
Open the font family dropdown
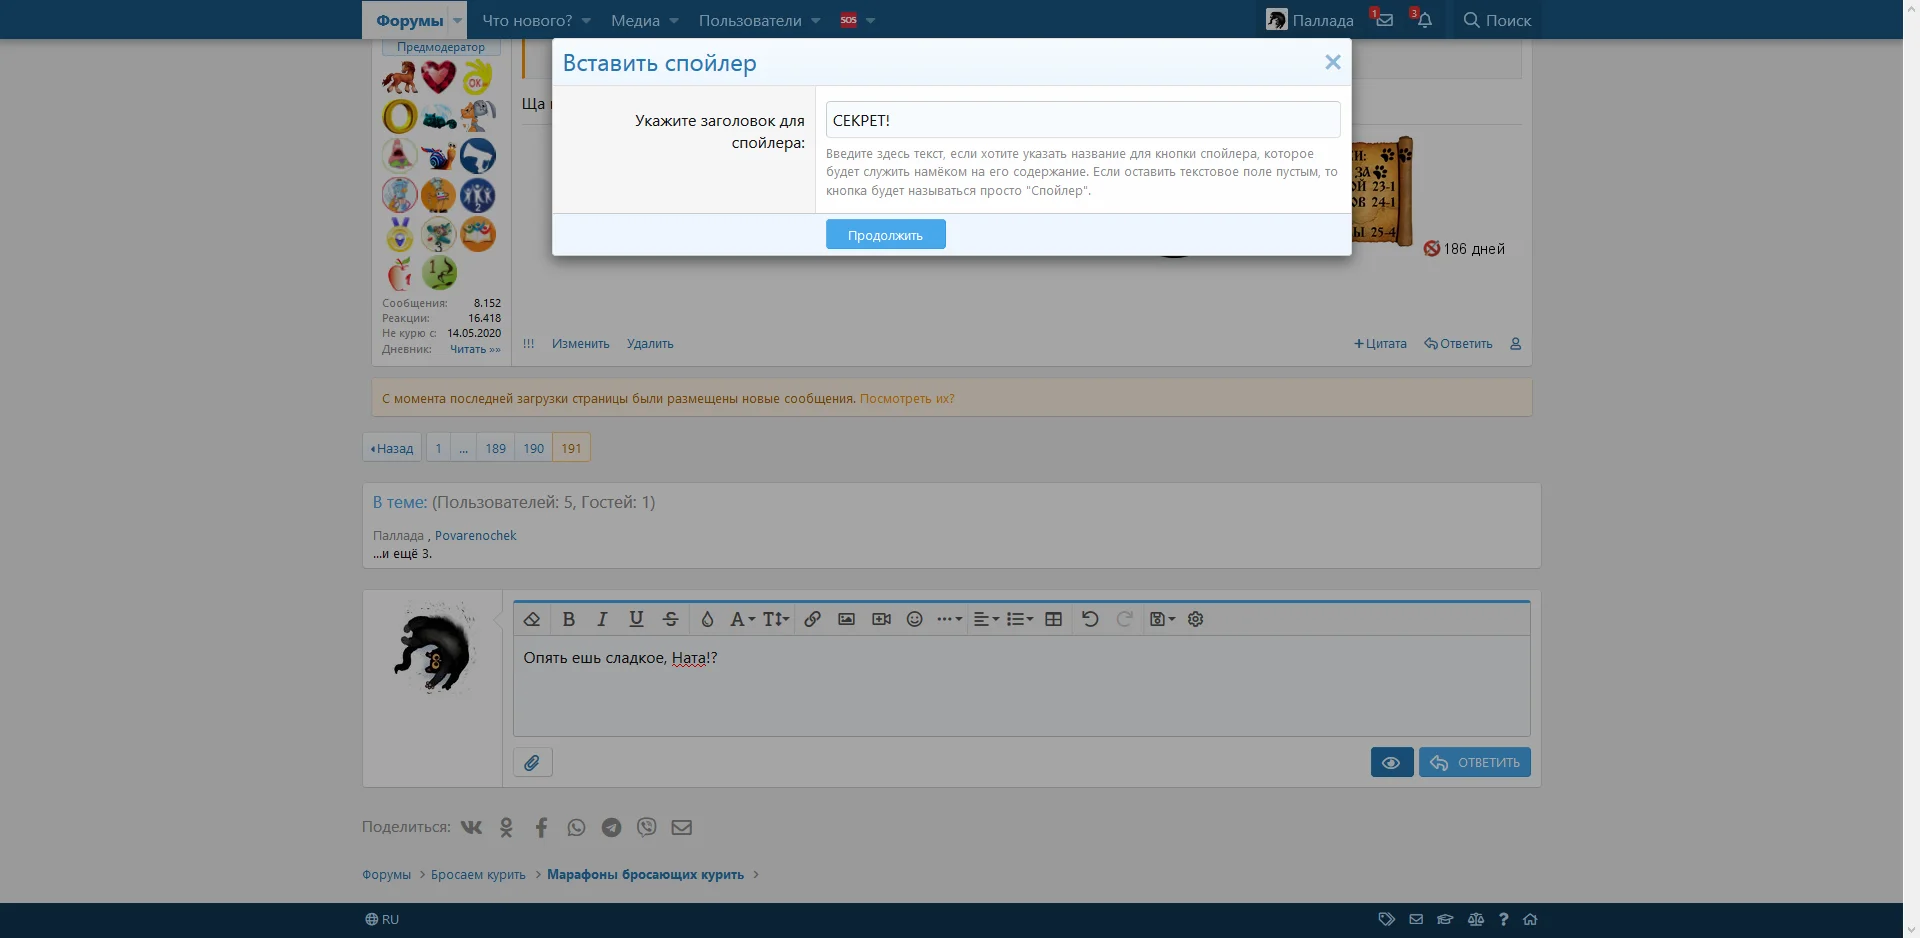(742, 619)
